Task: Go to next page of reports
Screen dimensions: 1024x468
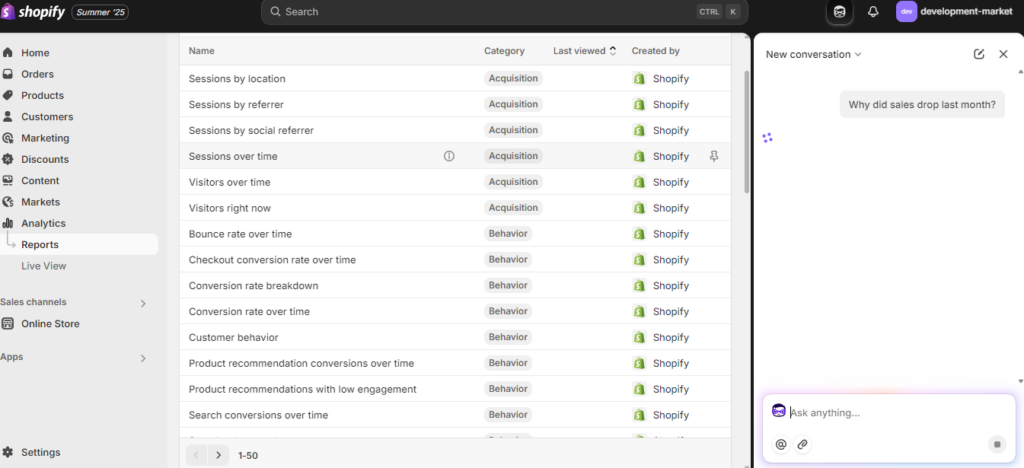Action: [x=219, y=455]
